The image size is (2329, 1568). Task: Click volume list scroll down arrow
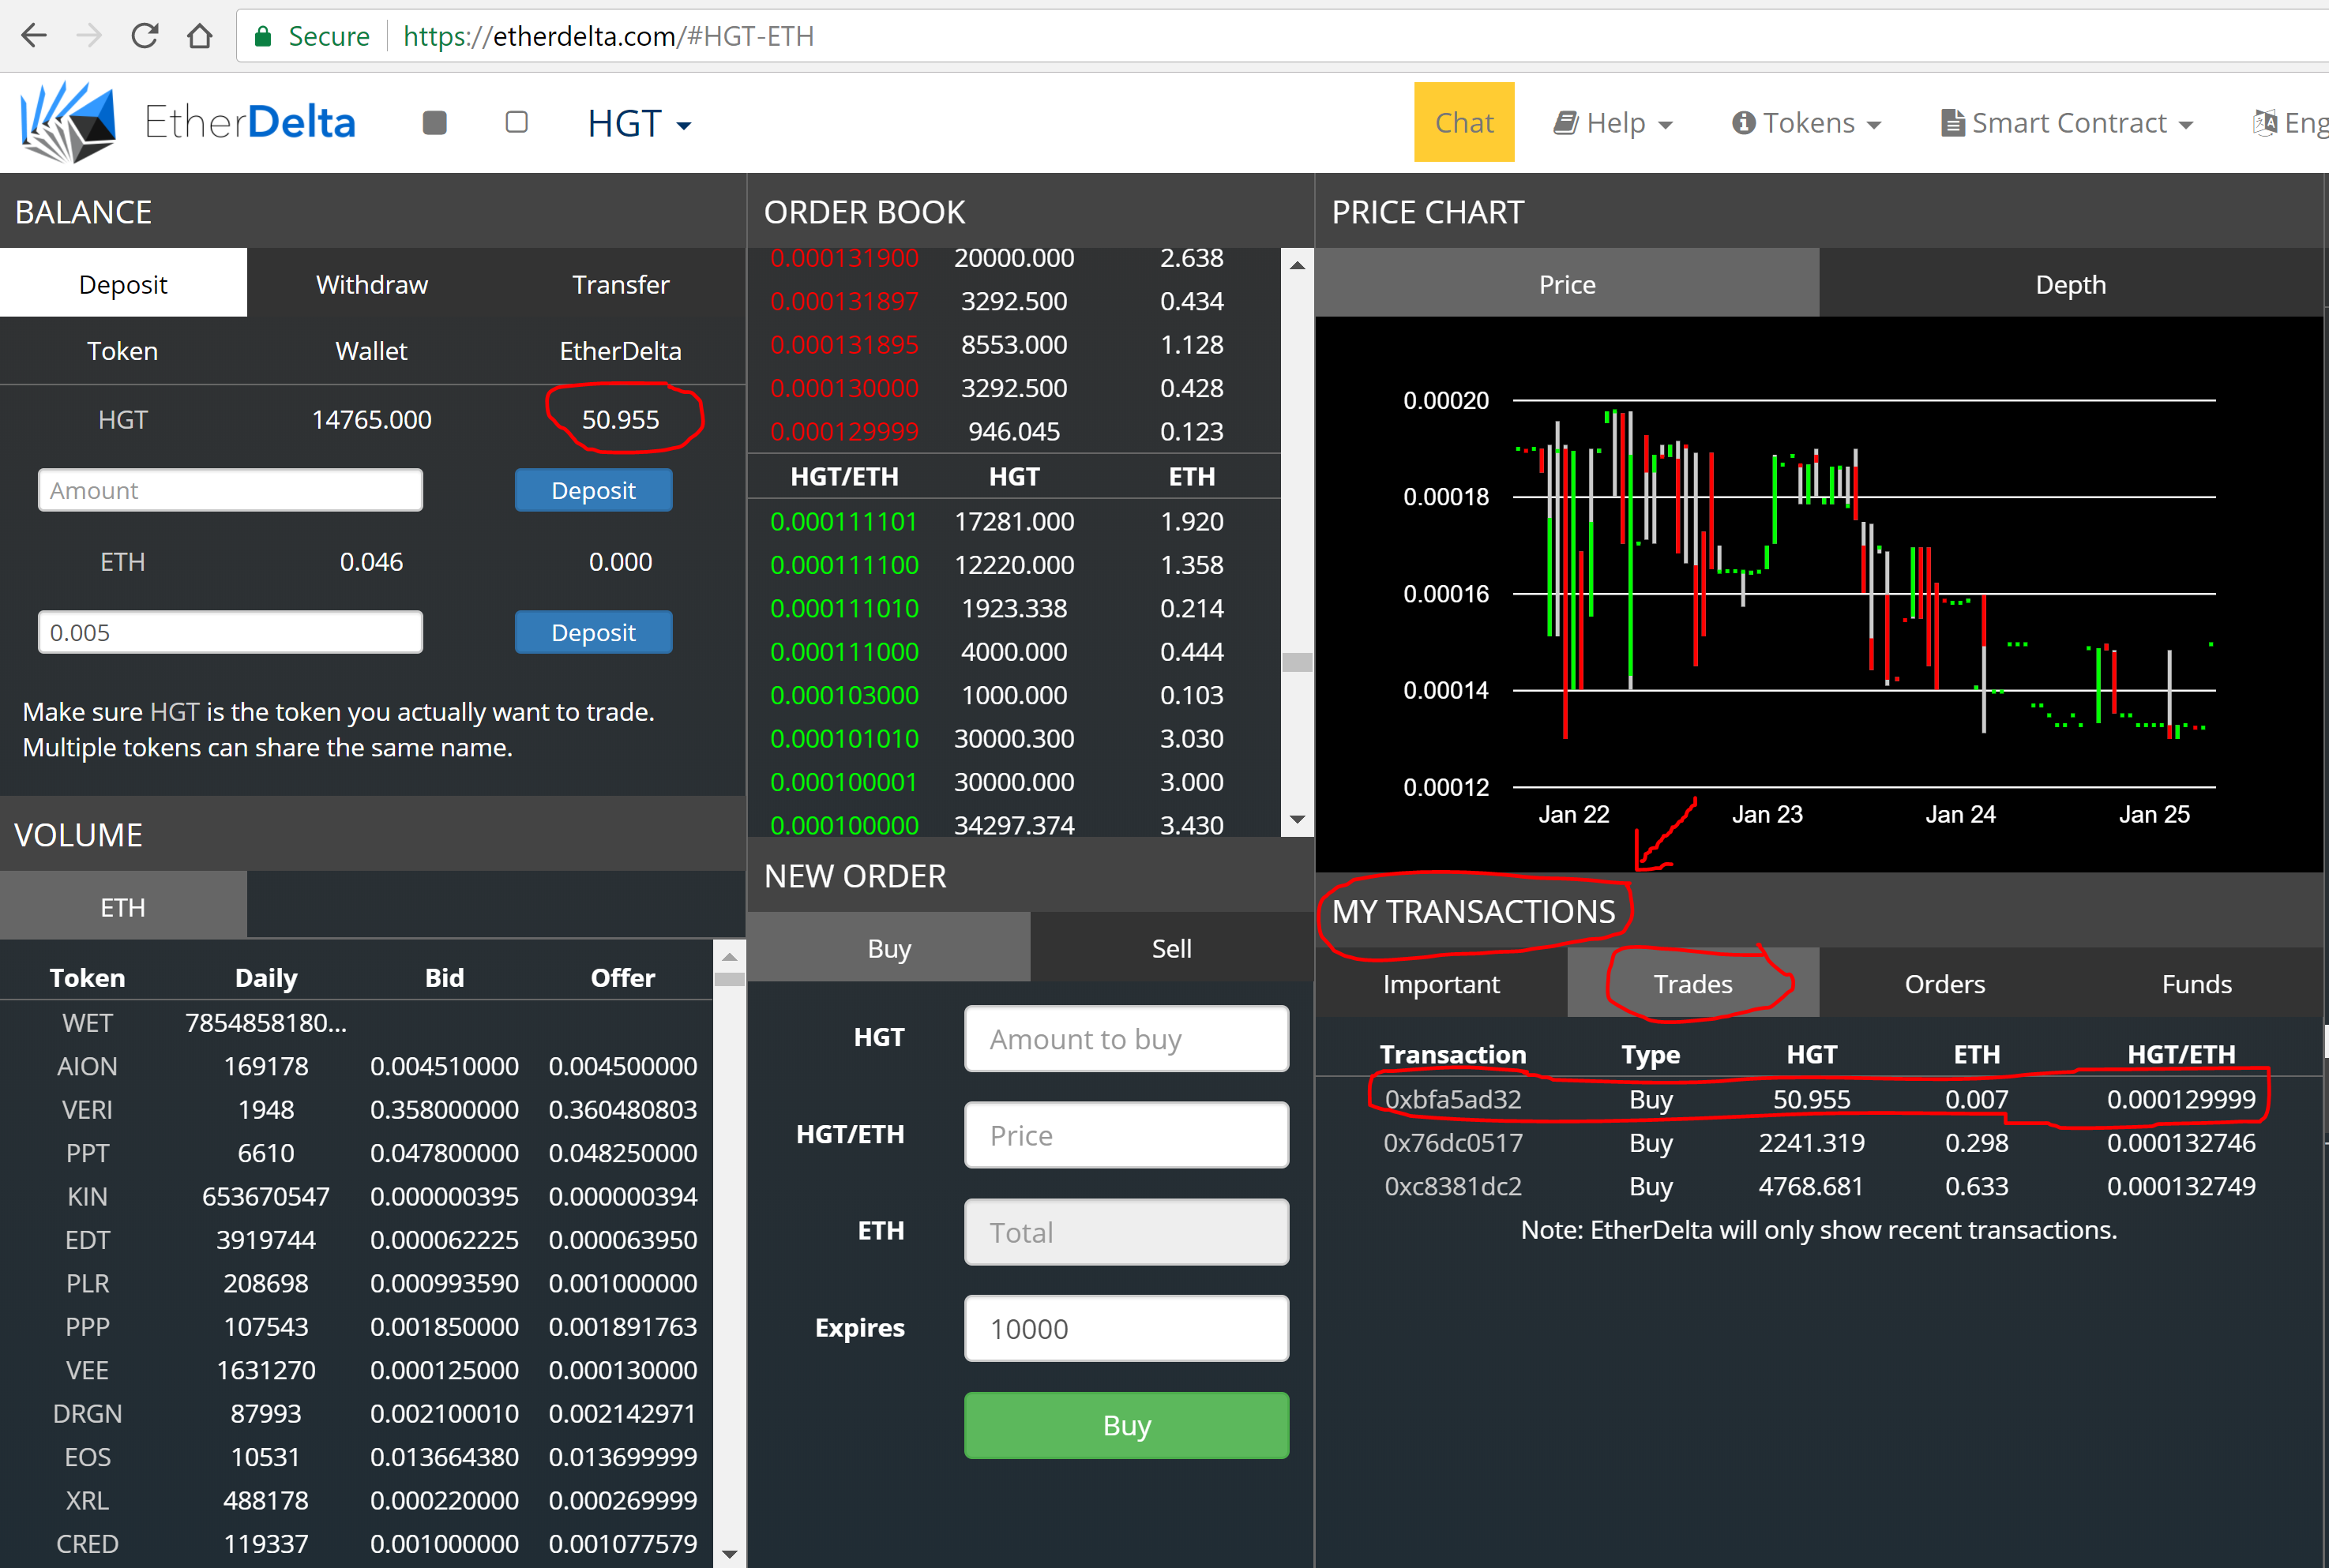pyautogui.click(x=730, y=1553)
